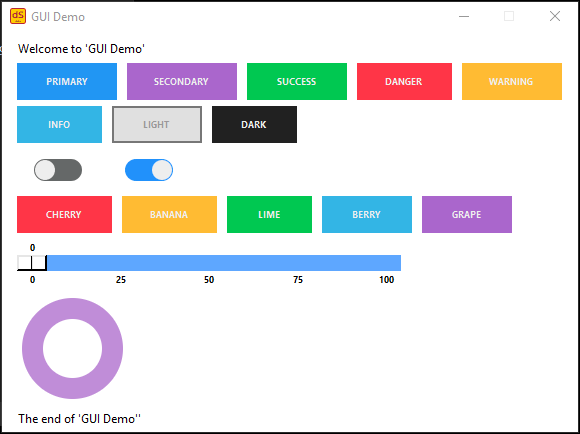This screenshot has height=434, width=580.
Task: Select the green SUCCESS button
Action: click(x=297, y=81)
